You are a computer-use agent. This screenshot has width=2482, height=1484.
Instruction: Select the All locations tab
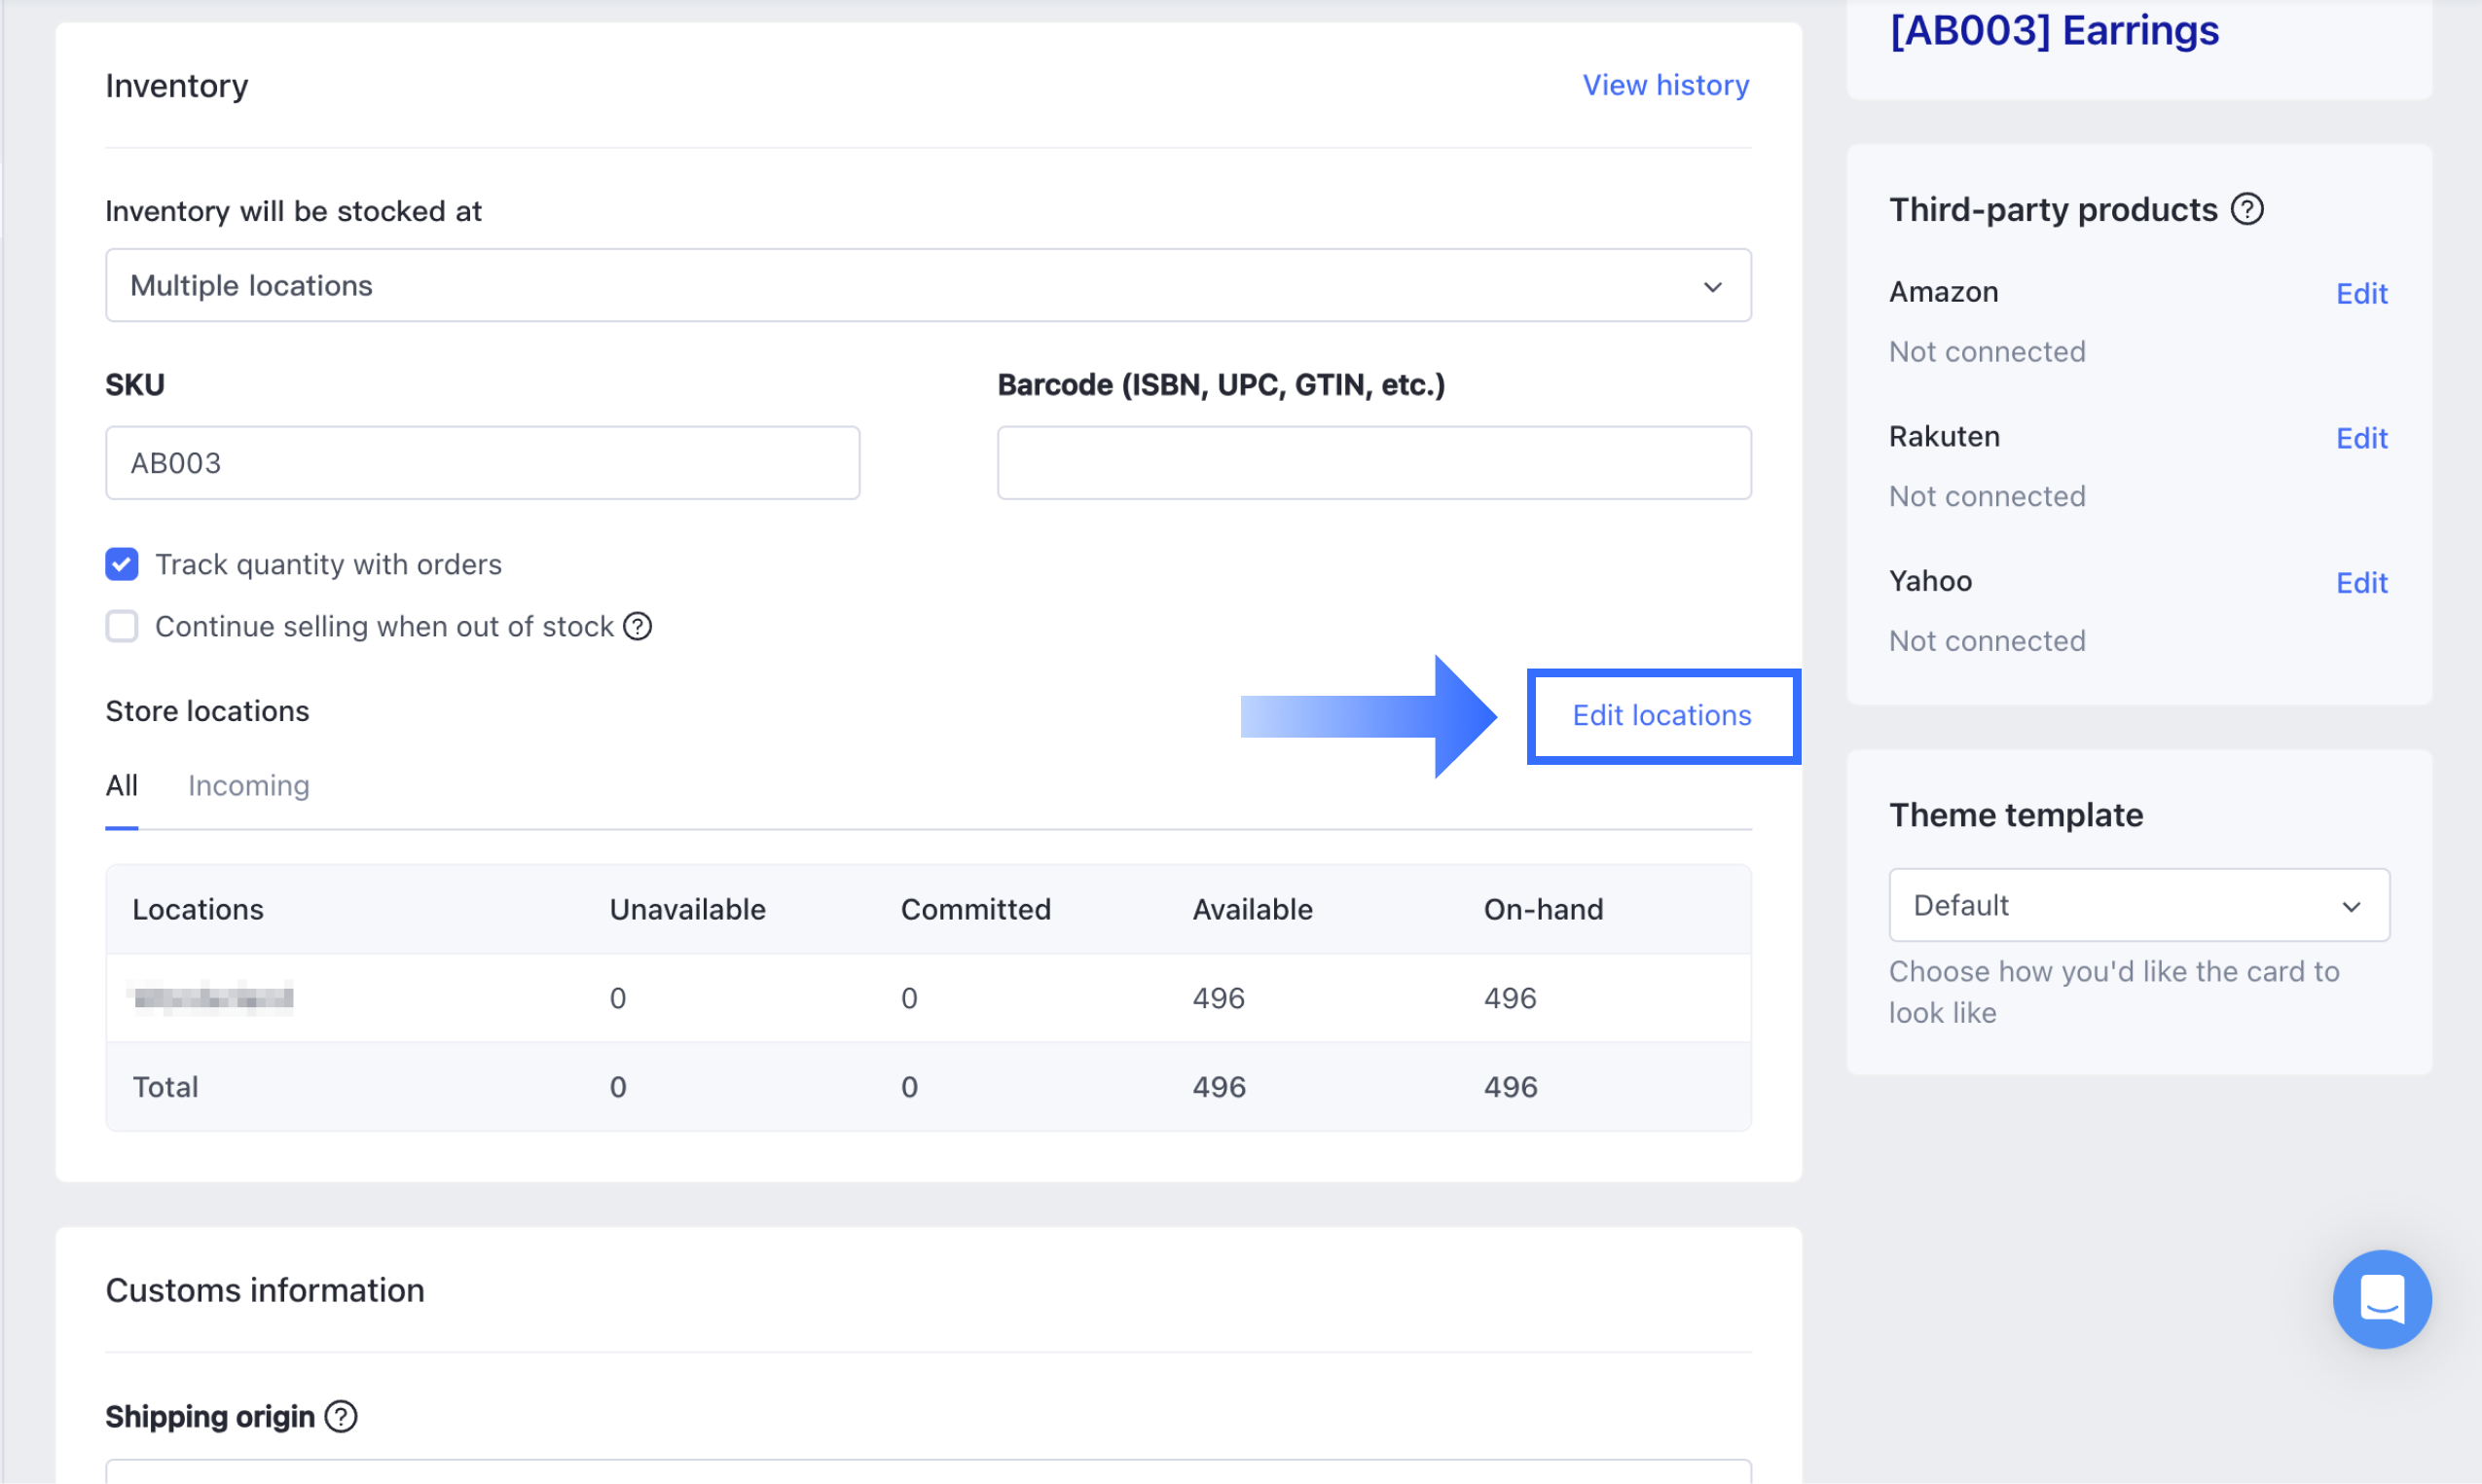click(122, 786)
